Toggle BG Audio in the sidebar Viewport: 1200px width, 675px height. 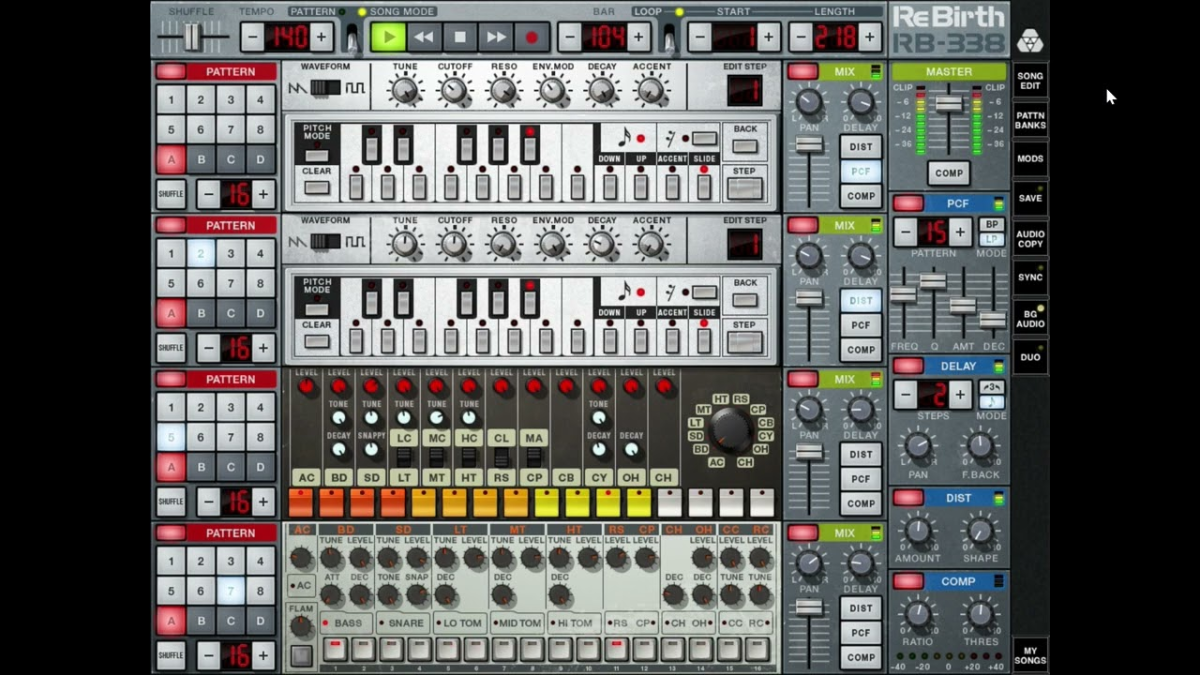1030,317
